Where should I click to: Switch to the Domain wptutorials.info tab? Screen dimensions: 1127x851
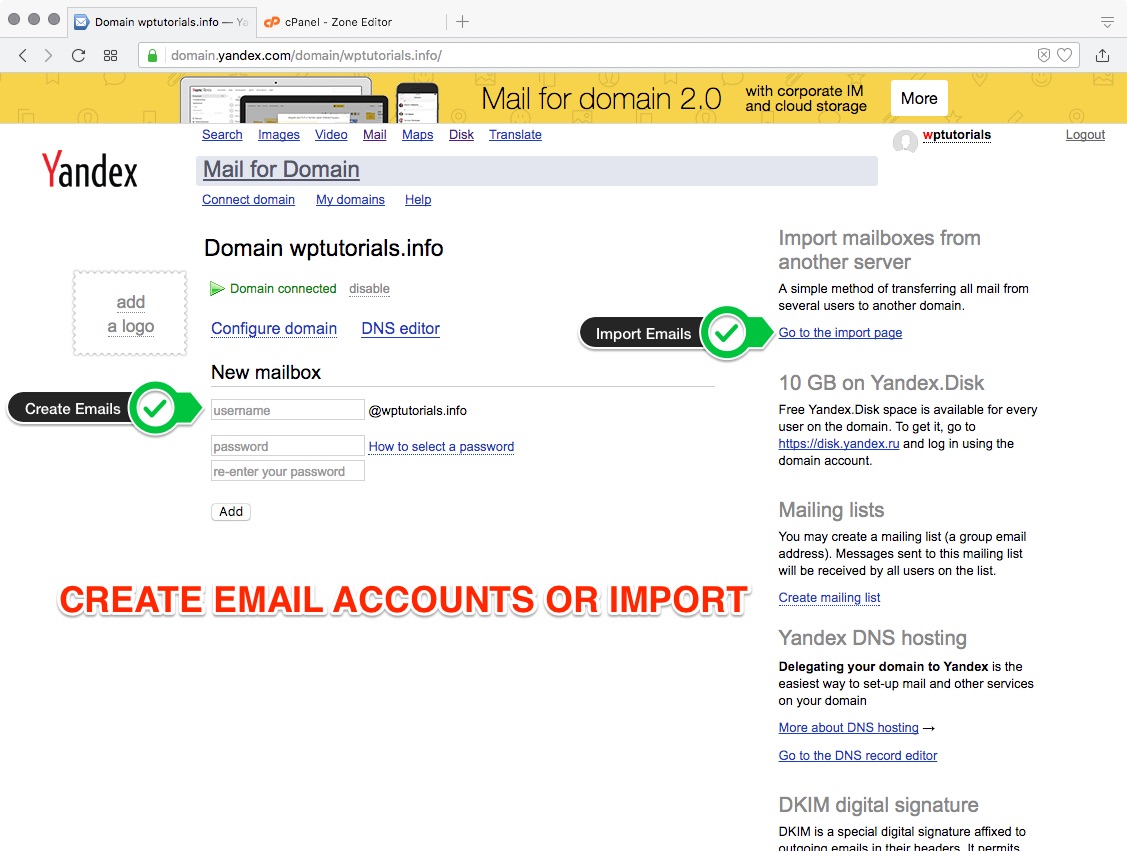tap(162, 22)
